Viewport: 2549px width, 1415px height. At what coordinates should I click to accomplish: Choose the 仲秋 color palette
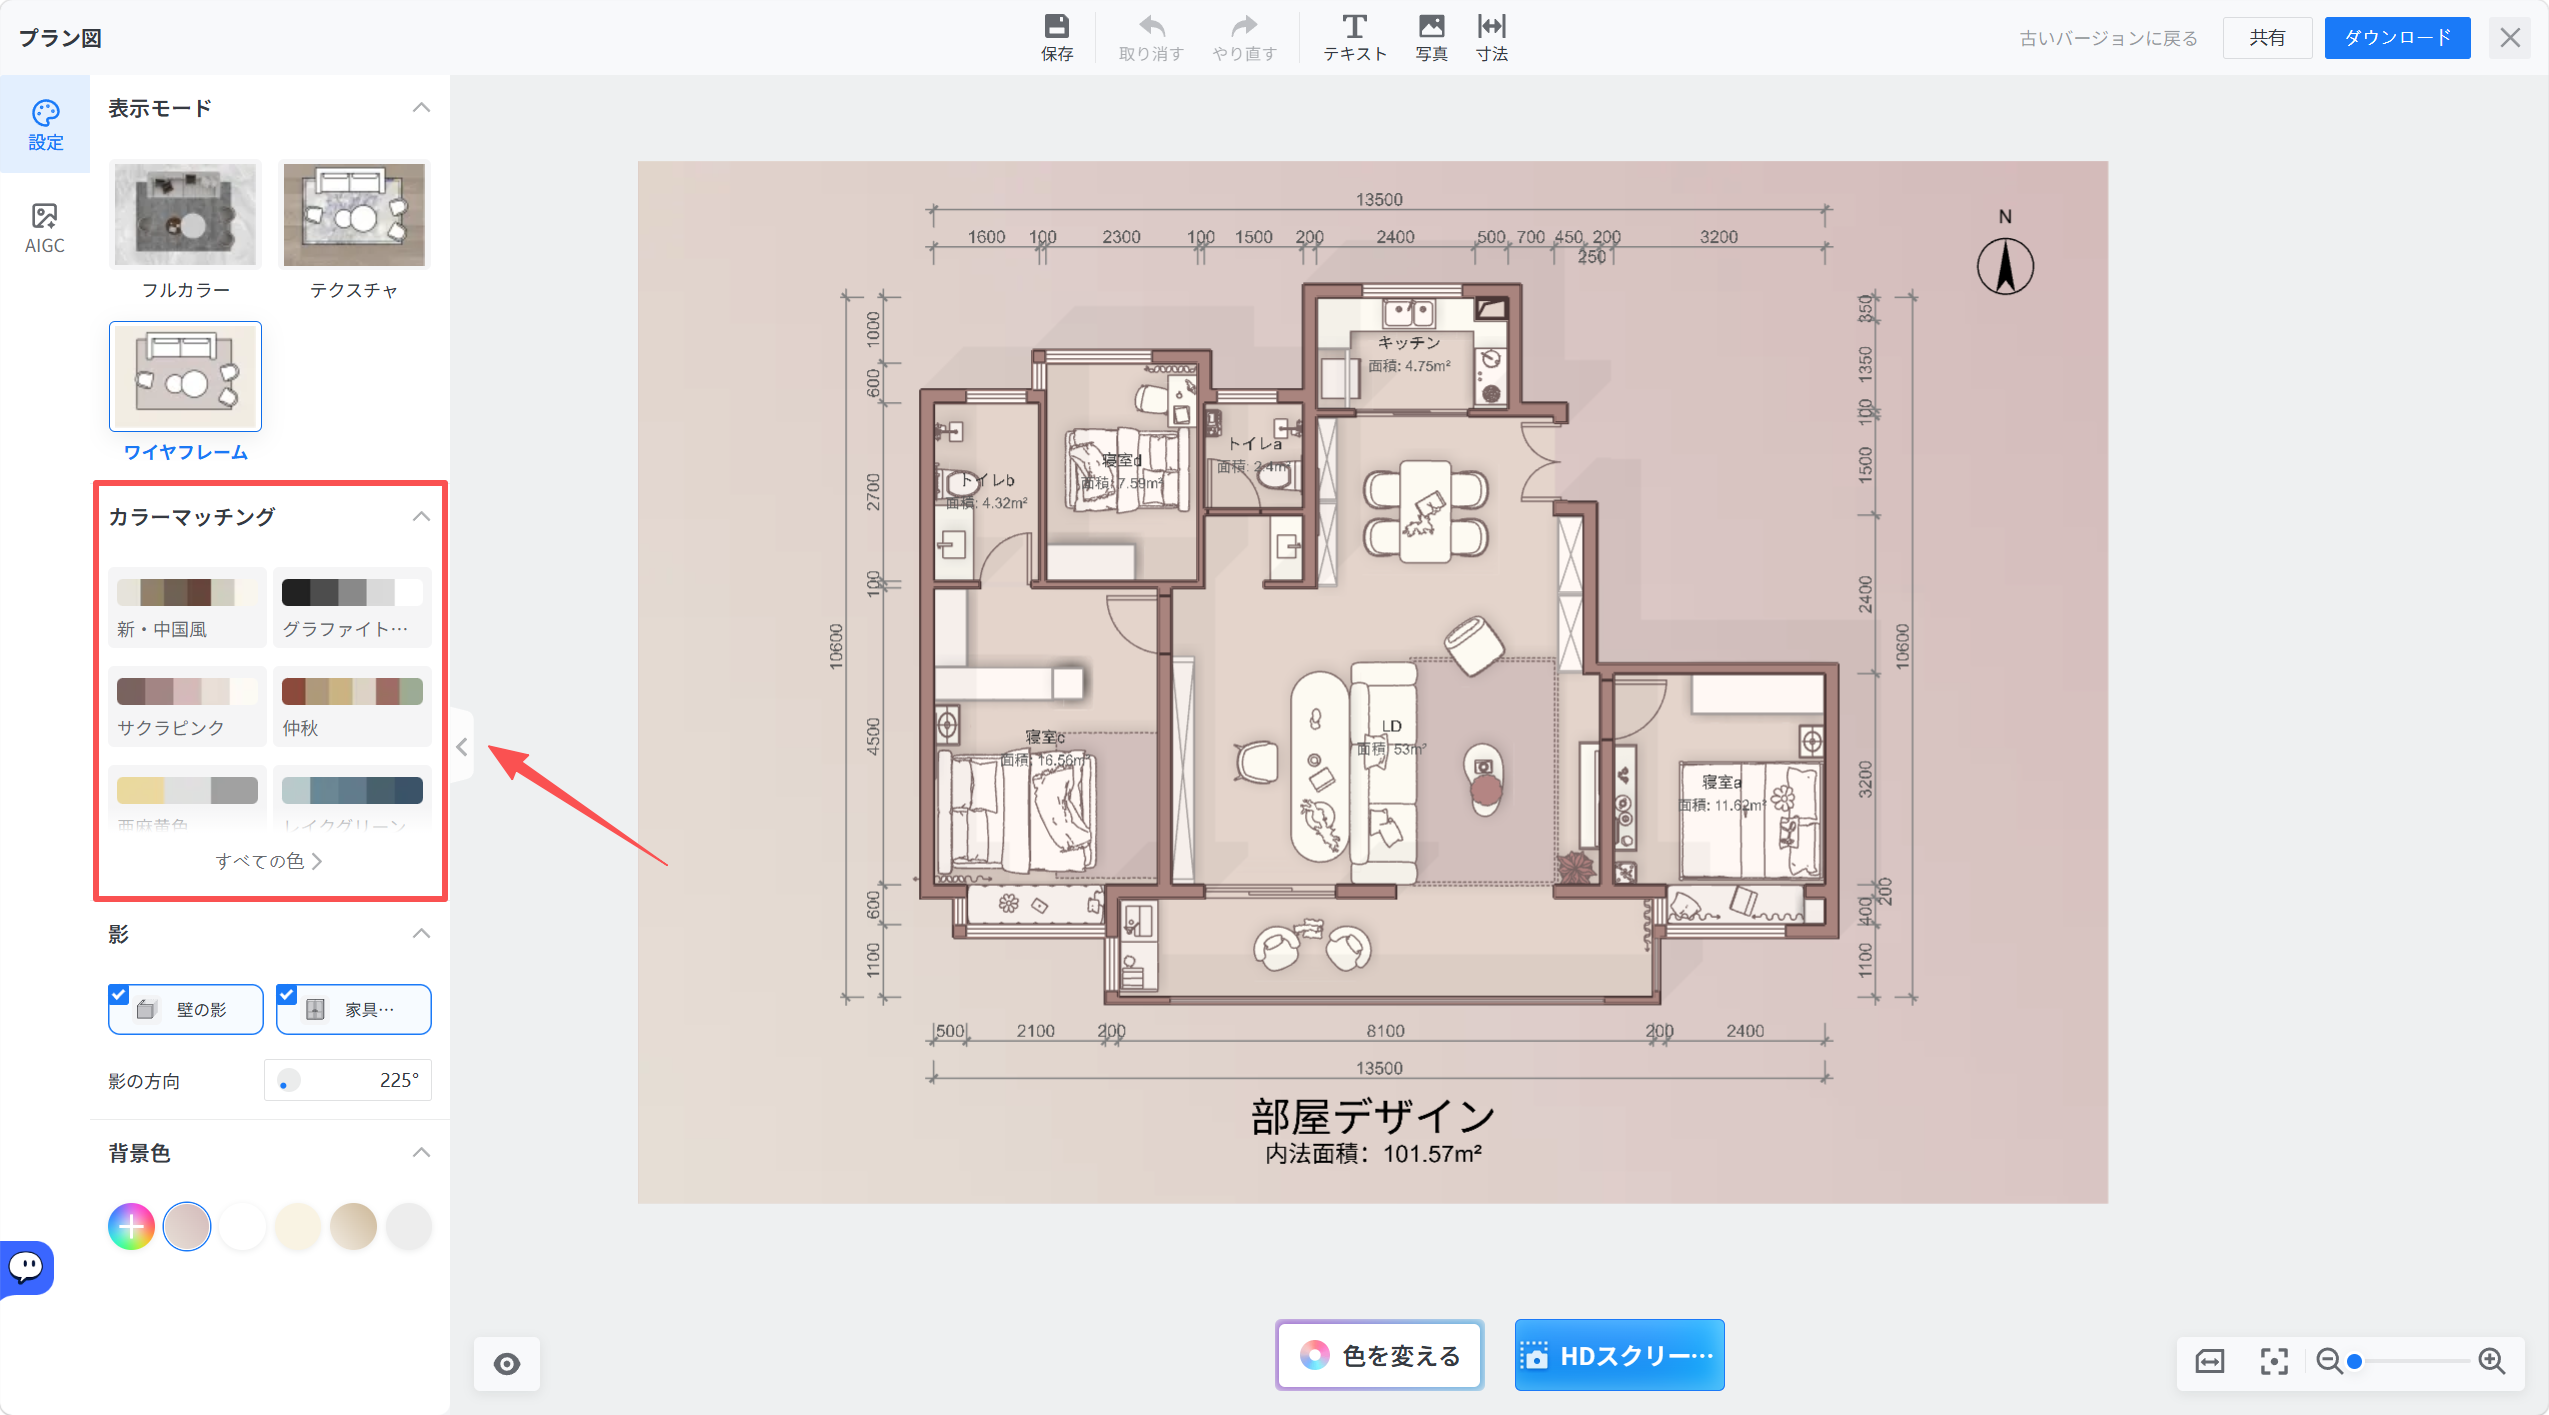(x=352, y=706)
